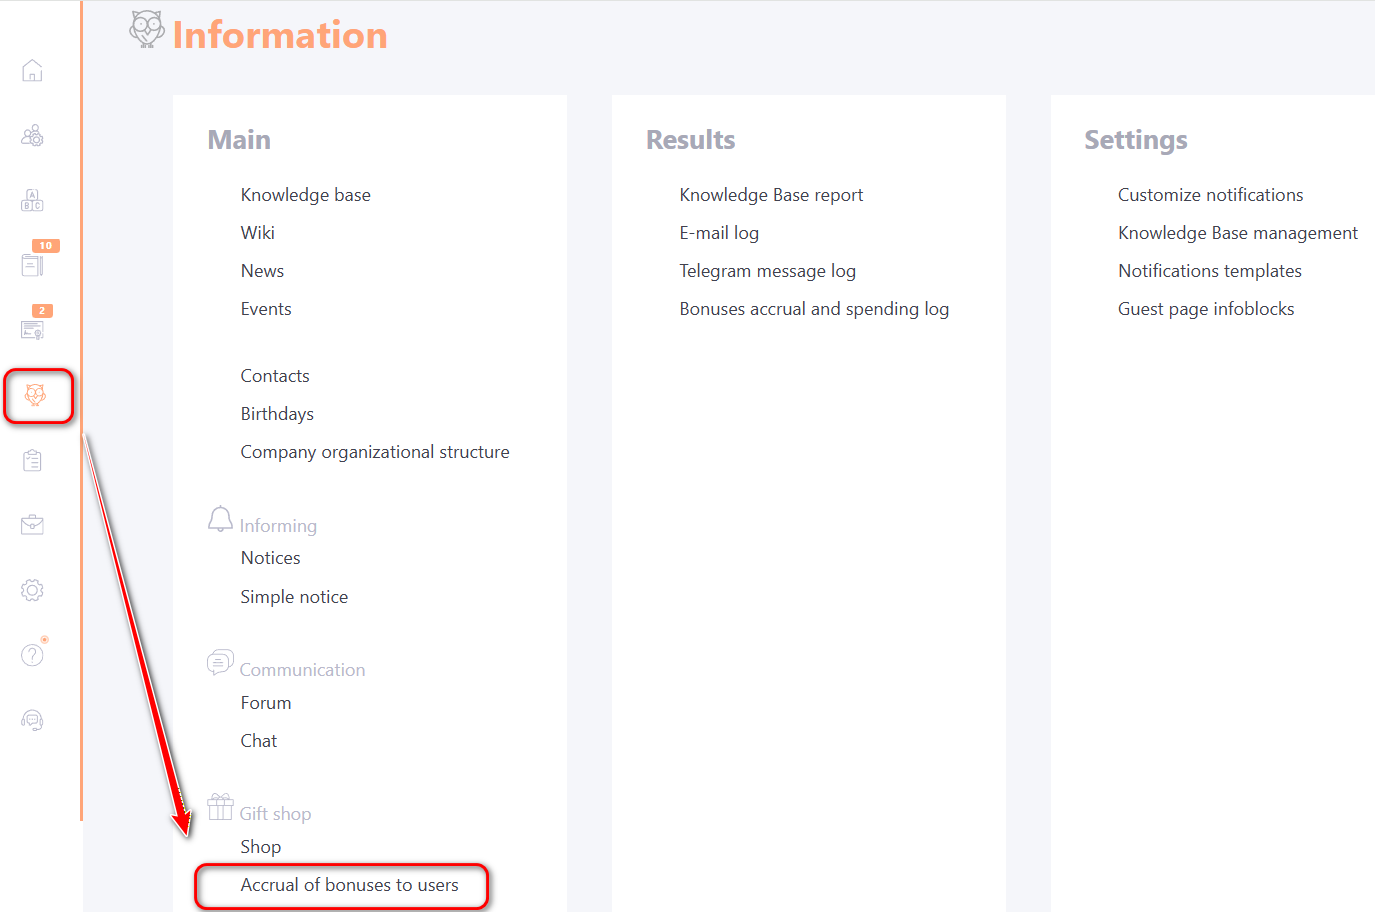Image resolution: width=1375 pixels, height=912 pixels.
Task: Open the briefcase sidebar icon
Action: coord(32,525)
